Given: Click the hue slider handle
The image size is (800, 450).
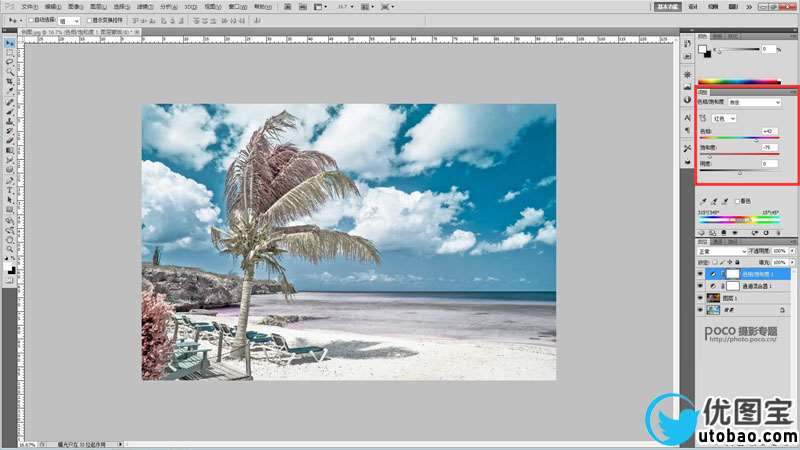Looking at the screenshot, I should tap(756, 140).
